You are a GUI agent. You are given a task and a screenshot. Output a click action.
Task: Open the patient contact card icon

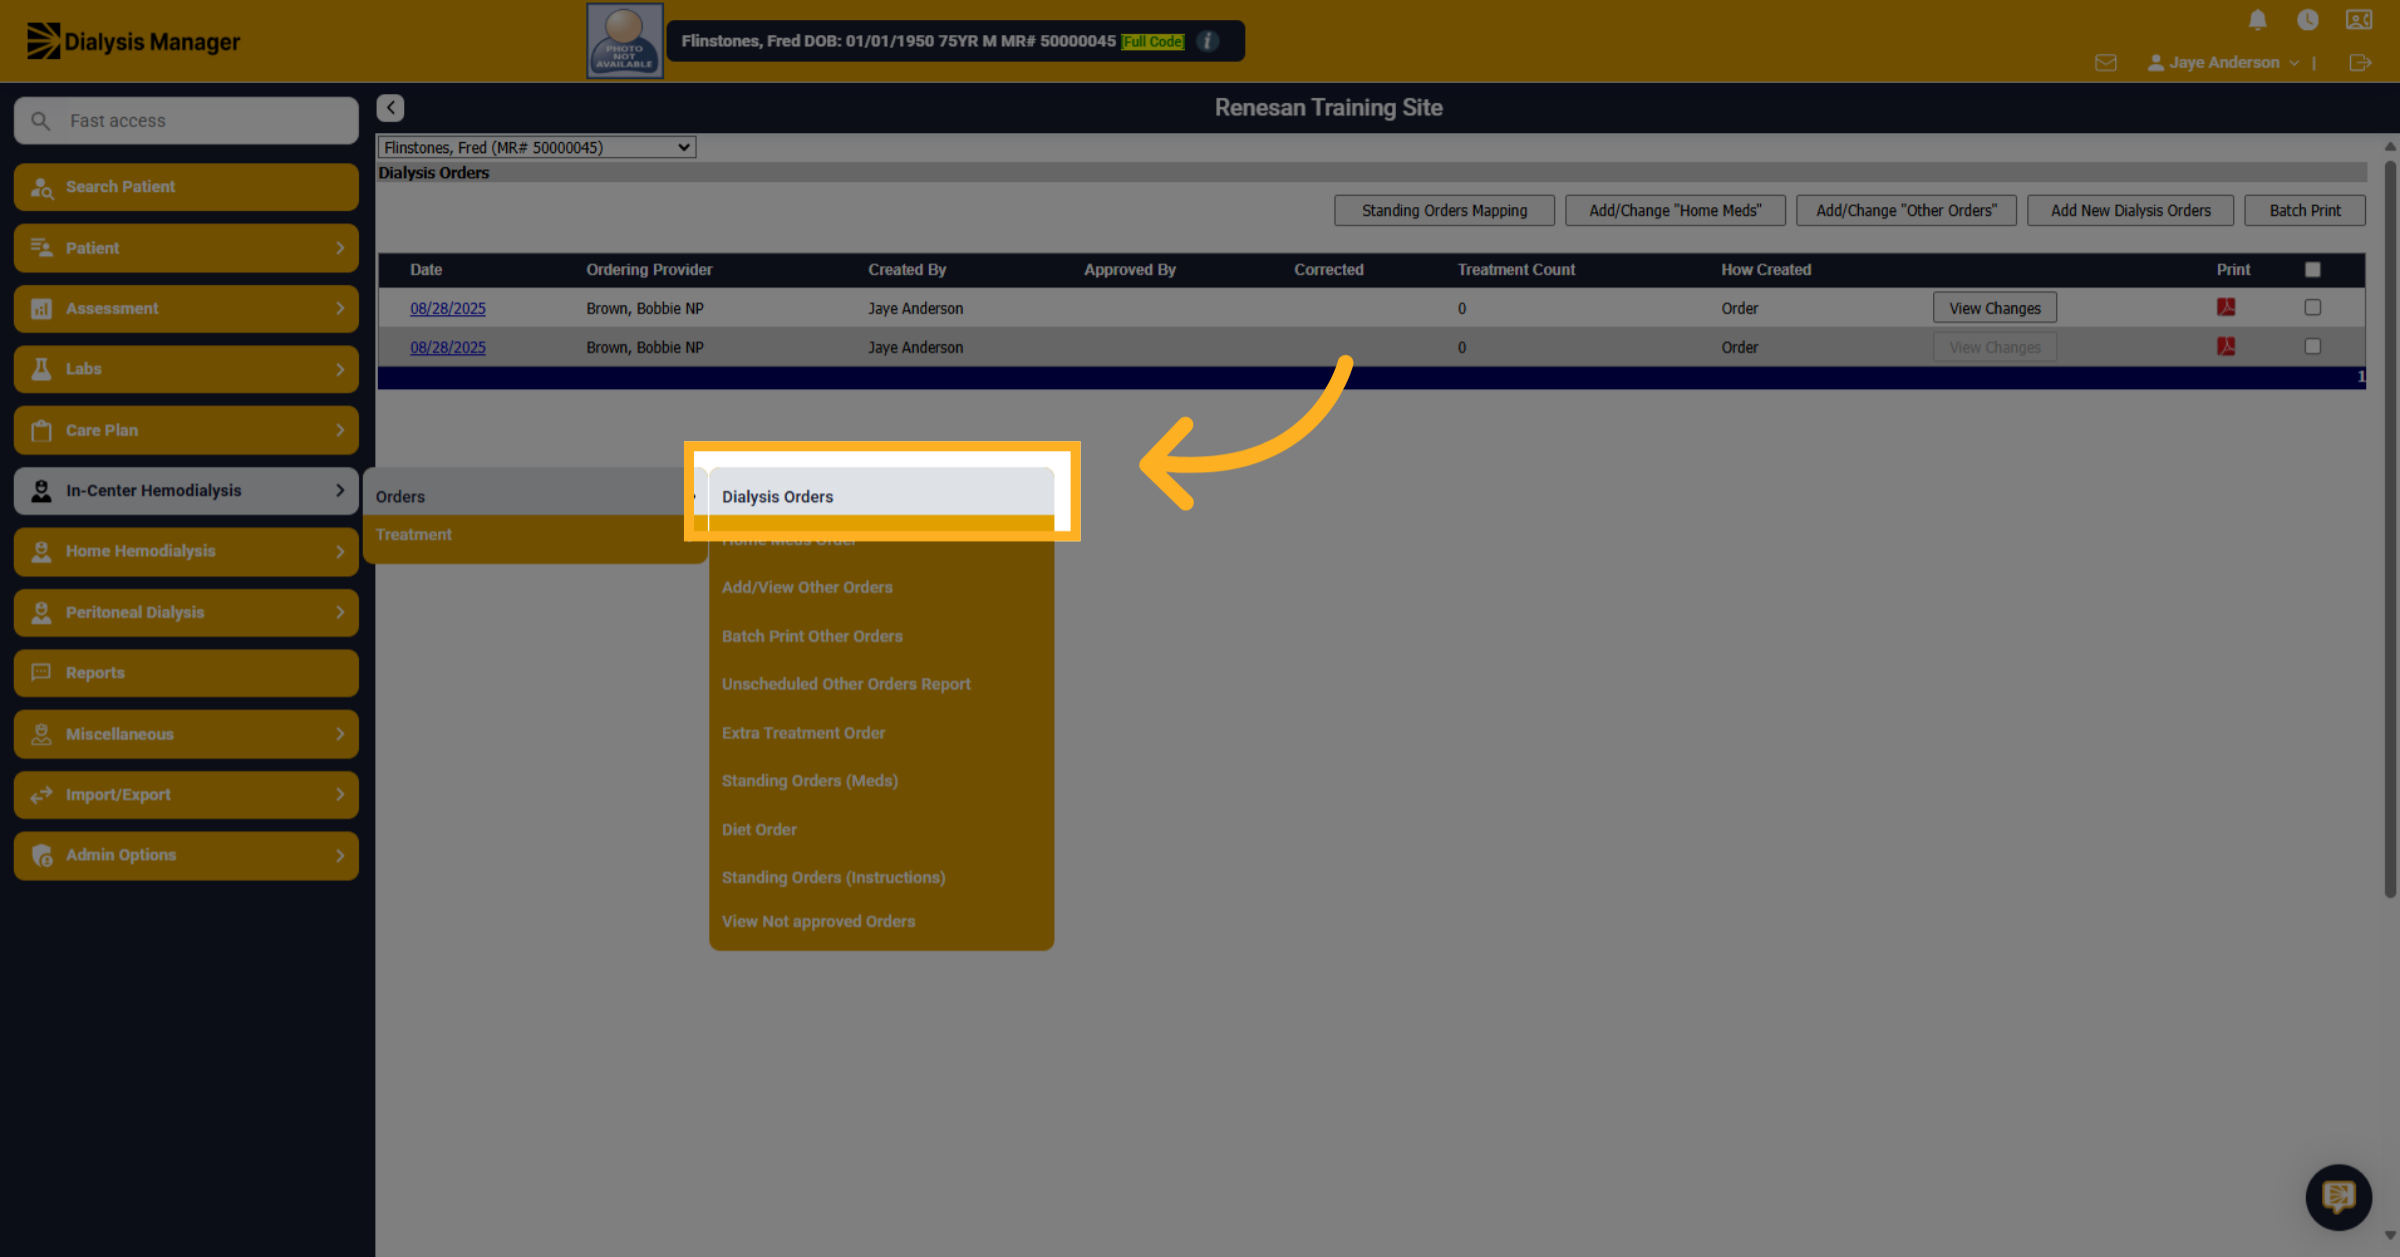(x=2359, y=20)
